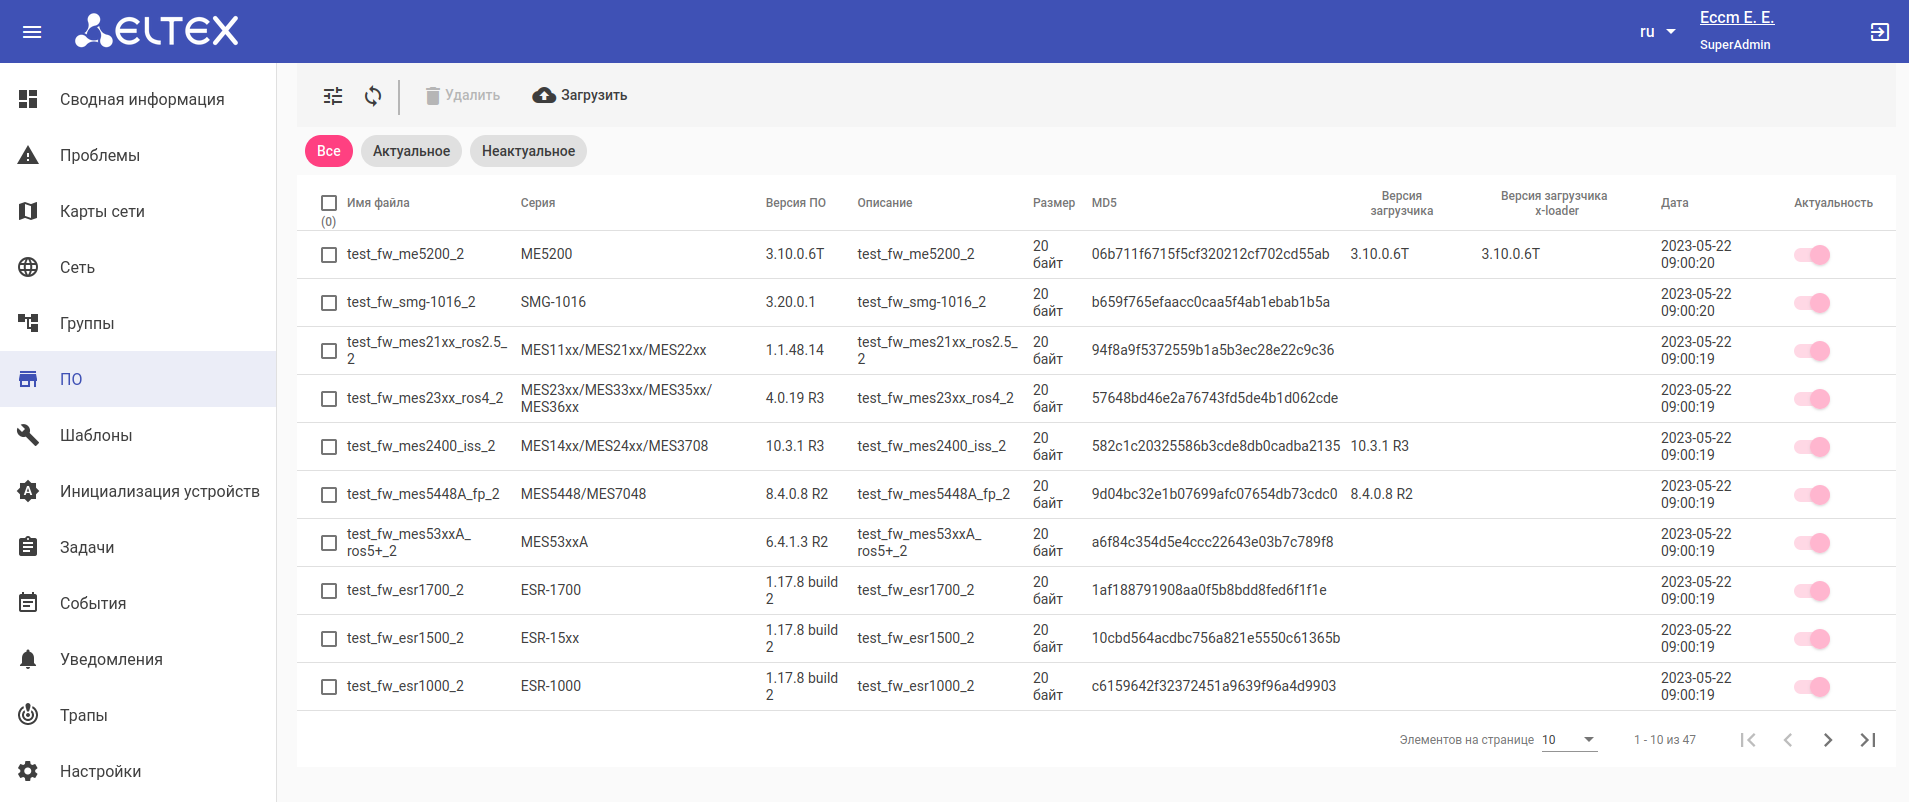Sort by Серия column header

538,203
